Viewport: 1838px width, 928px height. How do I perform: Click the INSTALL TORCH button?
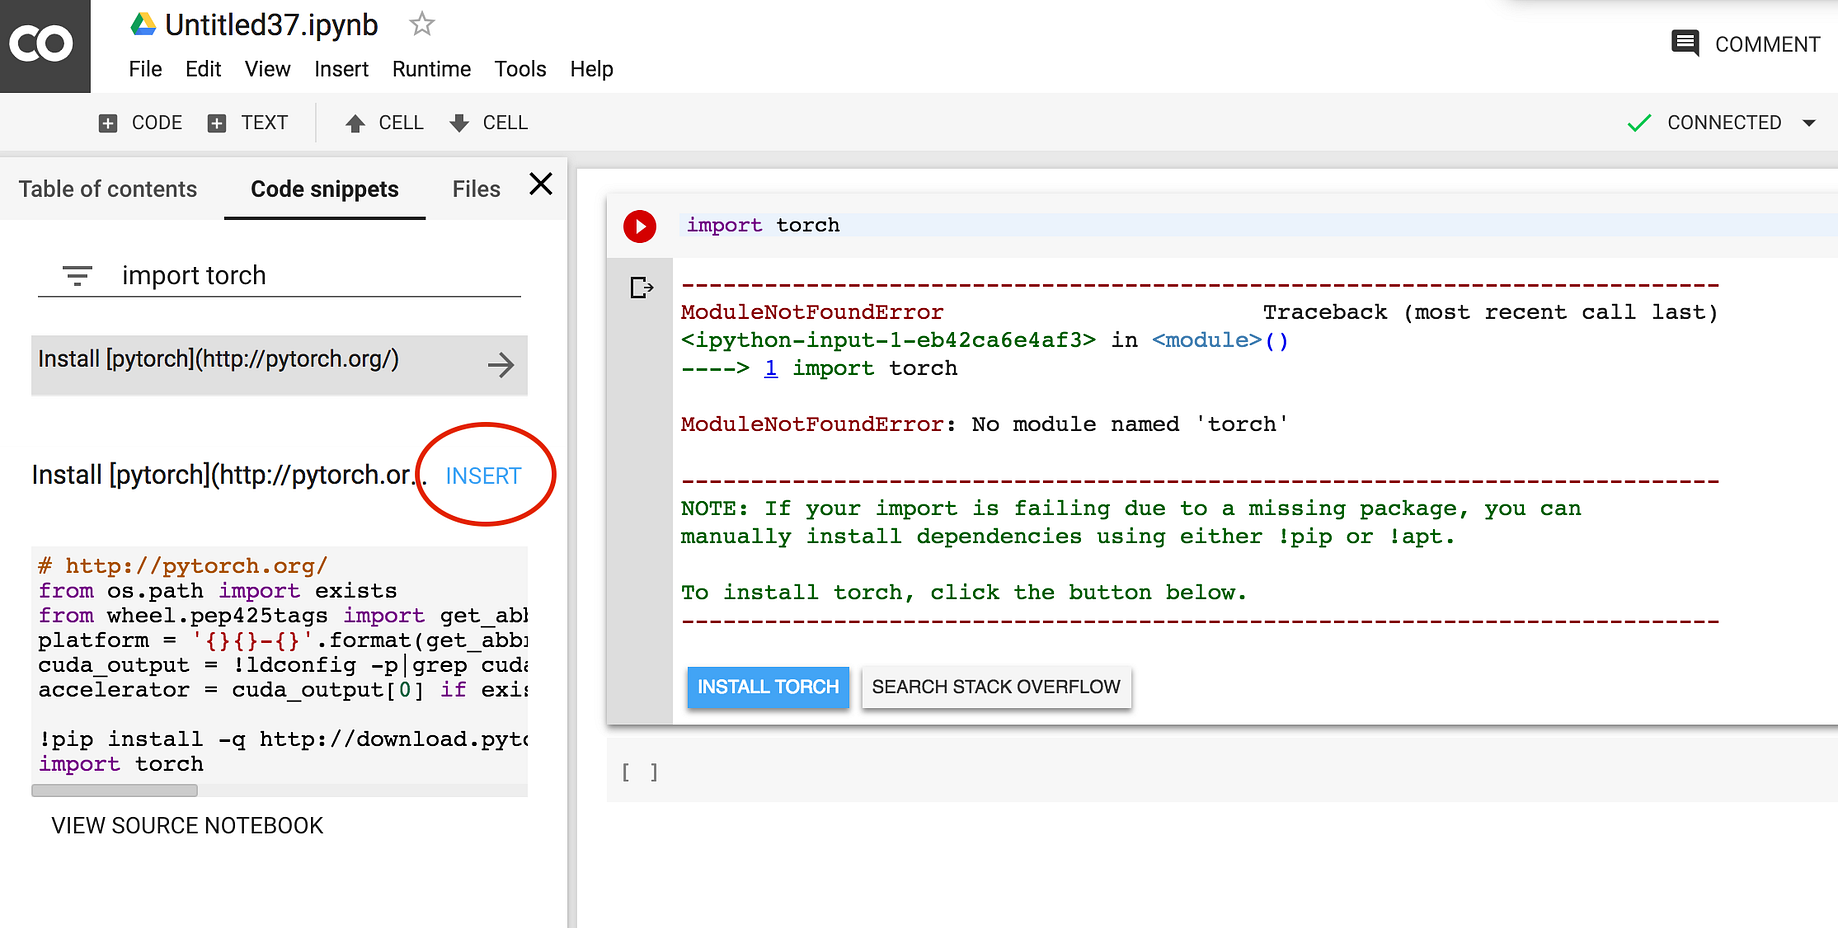pos(768,687)
